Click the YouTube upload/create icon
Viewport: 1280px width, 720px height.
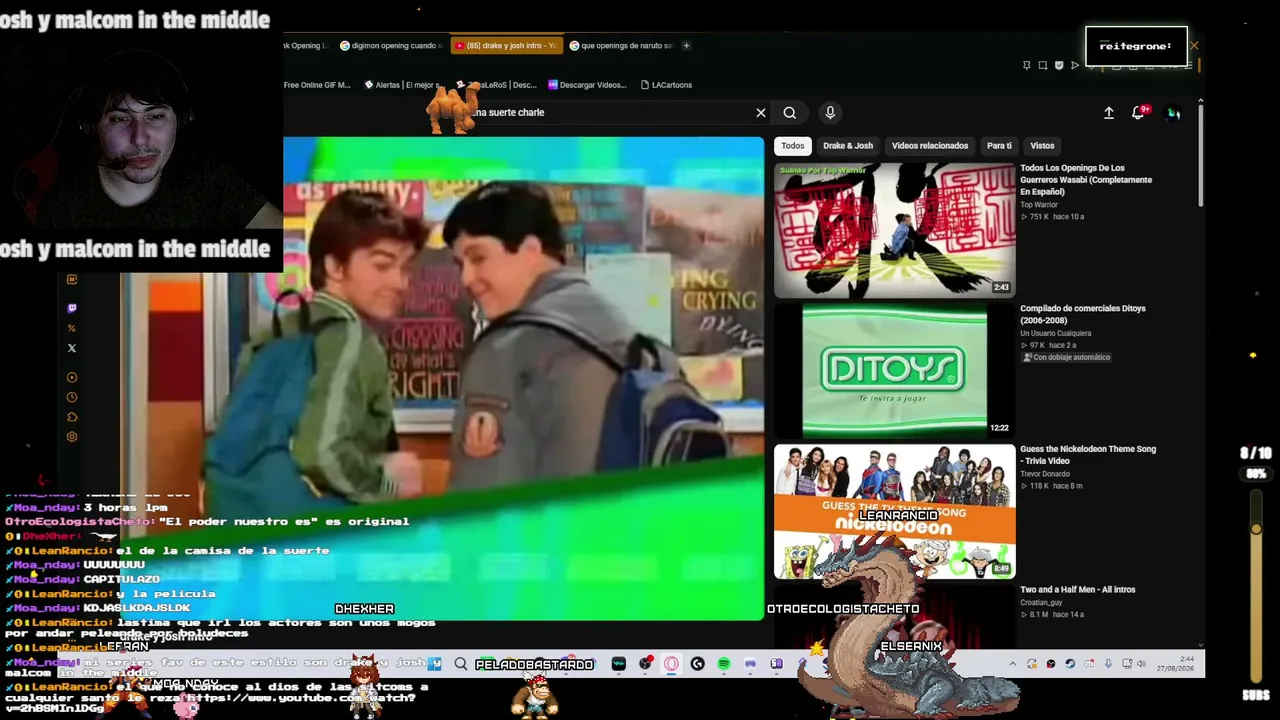pos(1109,113)
